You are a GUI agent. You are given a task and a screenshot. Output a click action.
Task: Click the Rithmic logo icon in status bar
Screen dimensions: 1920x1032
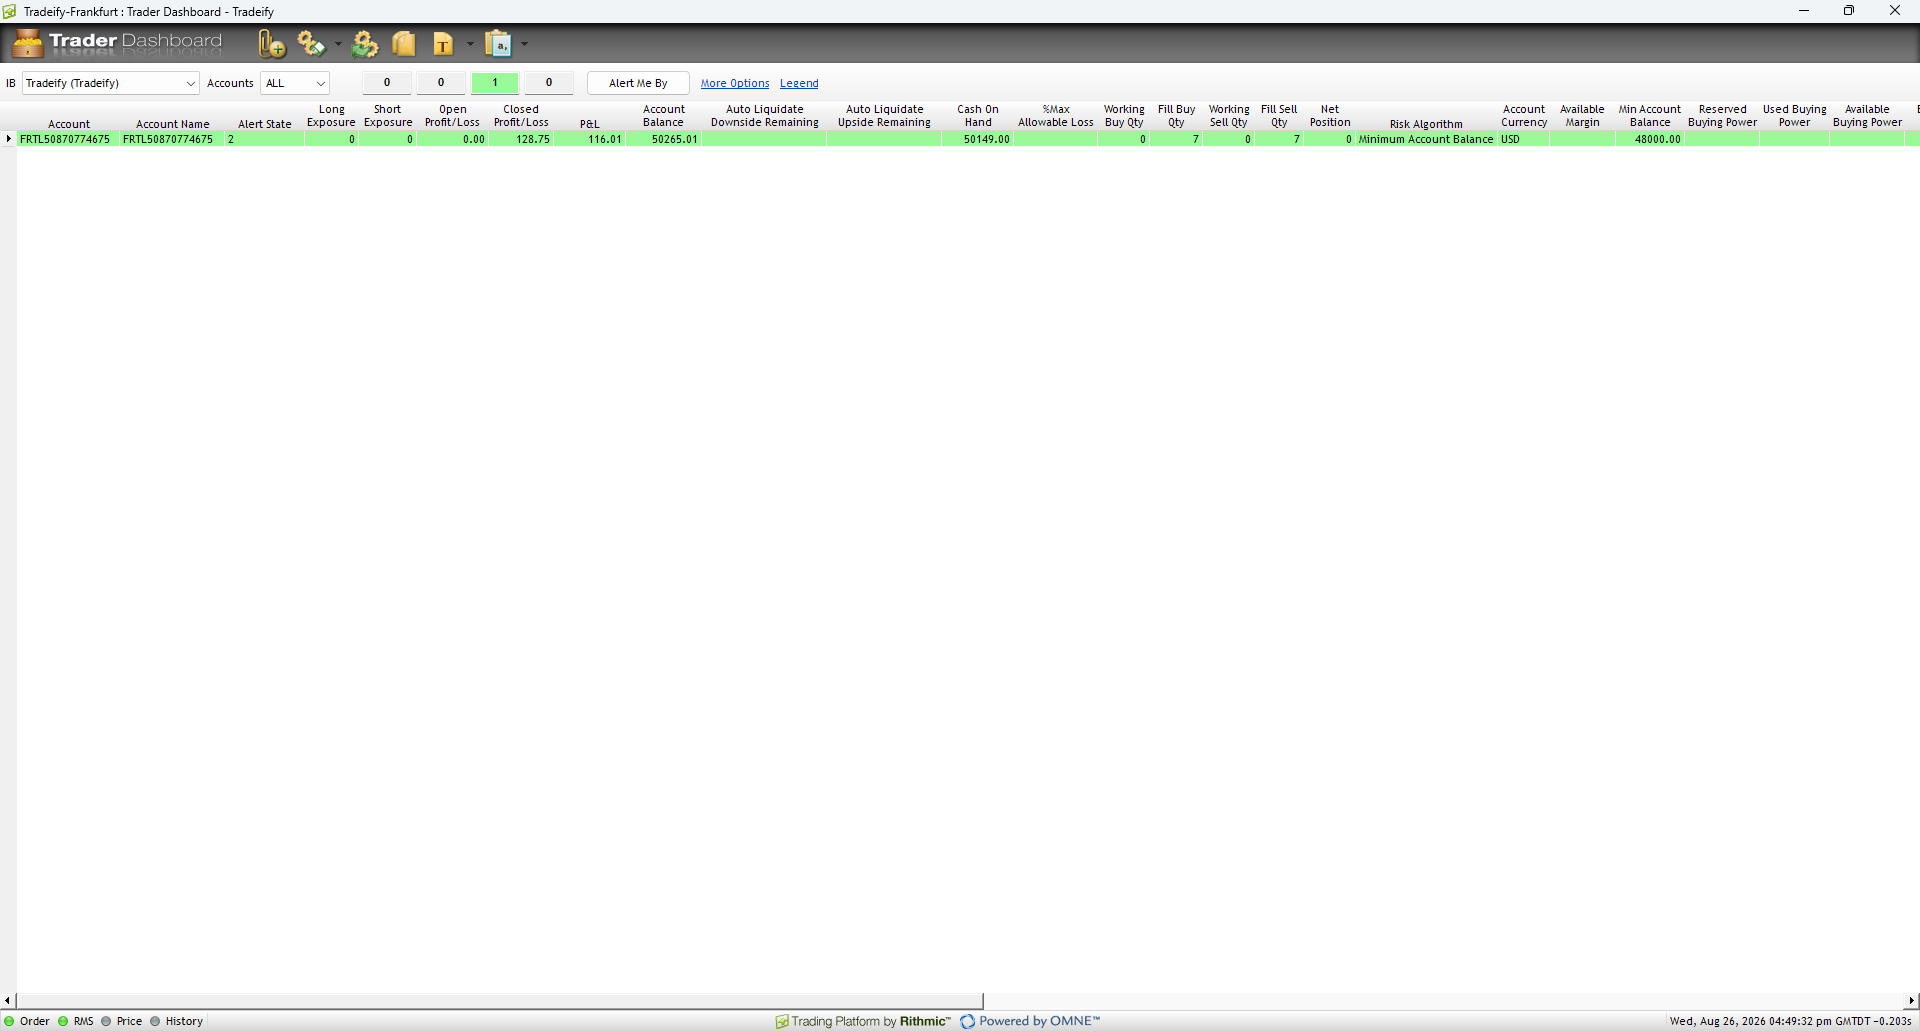point(782,1021)
